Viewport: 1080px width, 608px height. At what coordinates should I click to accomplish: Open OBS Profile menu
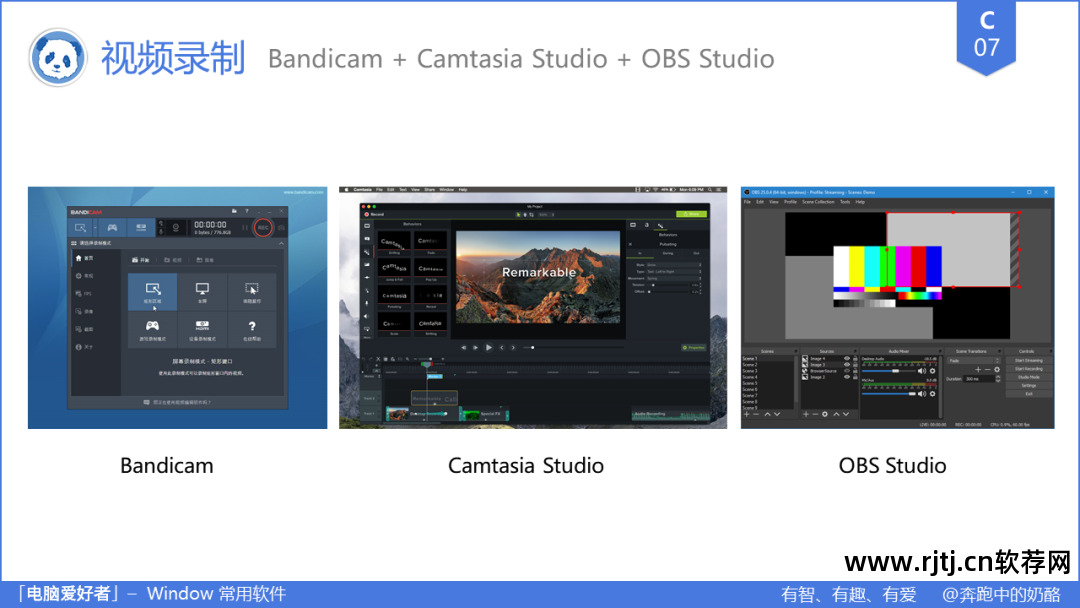(x=790, y=202)
